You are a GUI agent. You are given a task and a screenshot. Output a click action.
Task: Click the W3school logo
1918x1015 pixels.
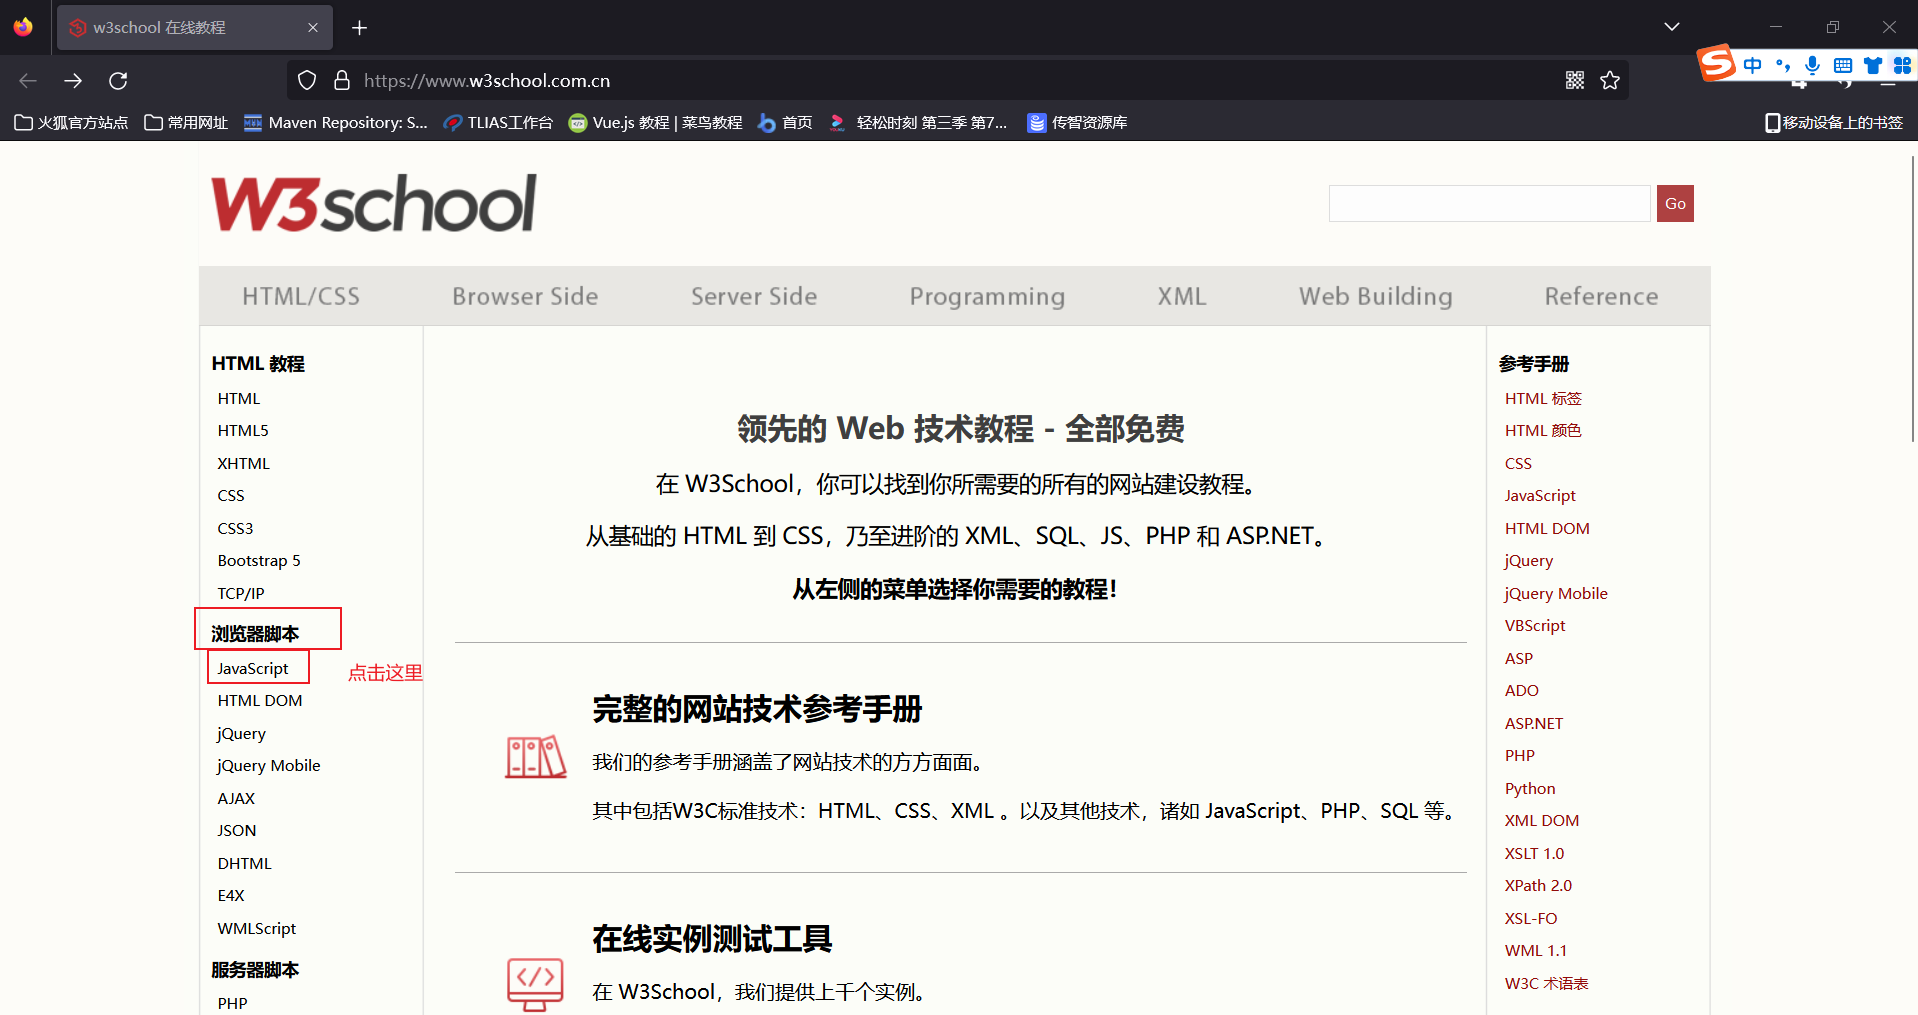point(374,204)
